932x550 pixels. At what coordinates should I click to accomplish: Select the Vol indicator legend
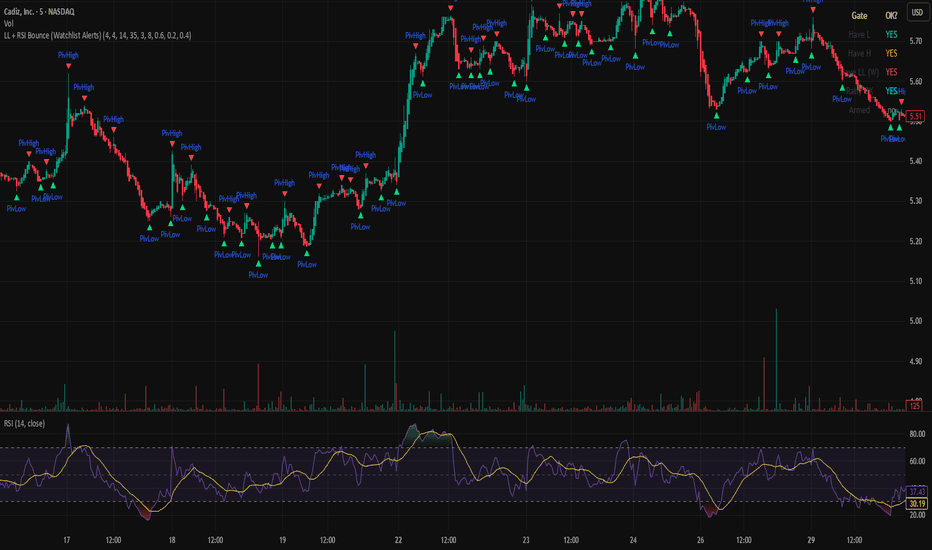coord(8,24)
